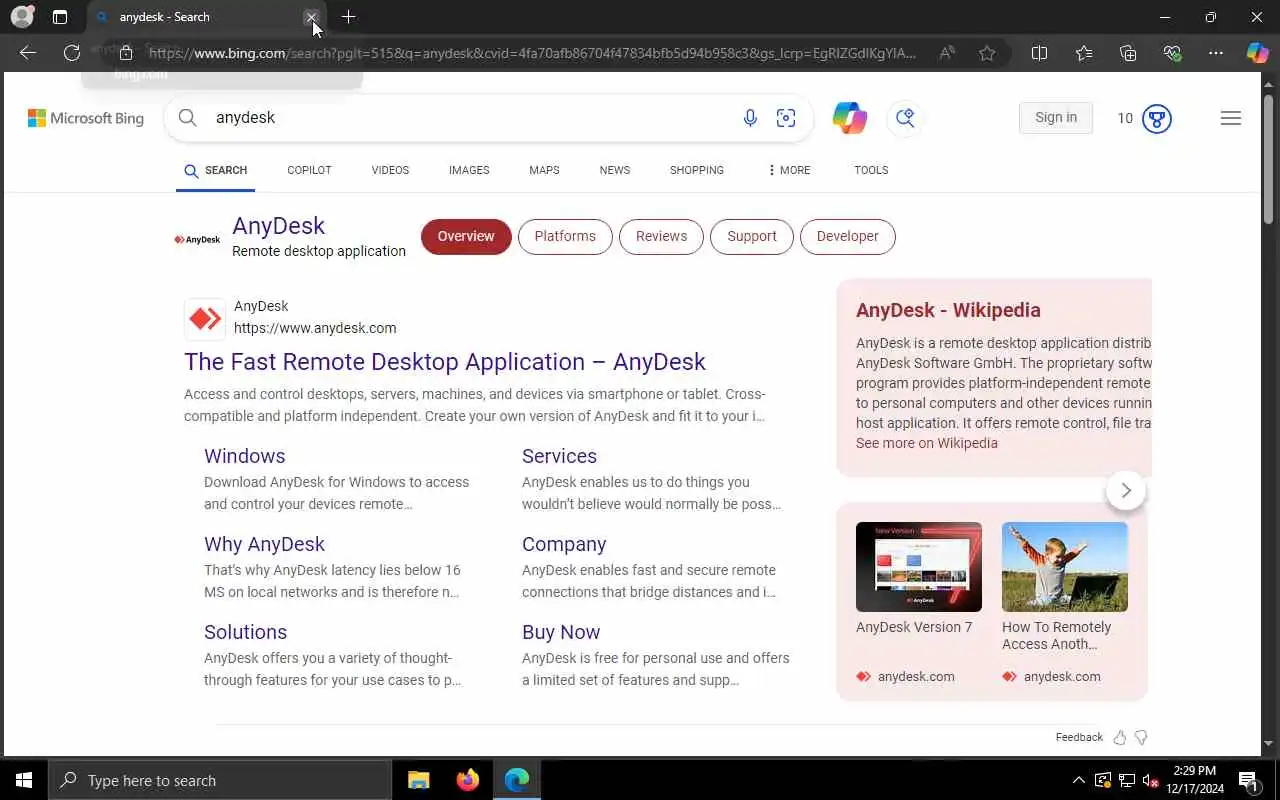Open the chat search icon
Screen dimensions: 1280x800
[x=906, y=118]
